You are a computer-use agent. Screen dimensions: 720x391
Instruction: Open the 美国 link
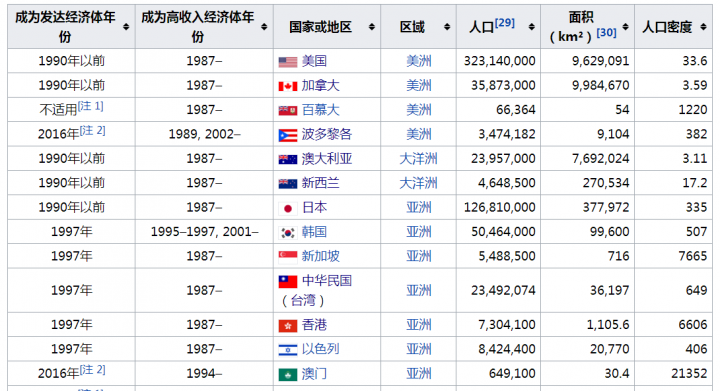314,61
